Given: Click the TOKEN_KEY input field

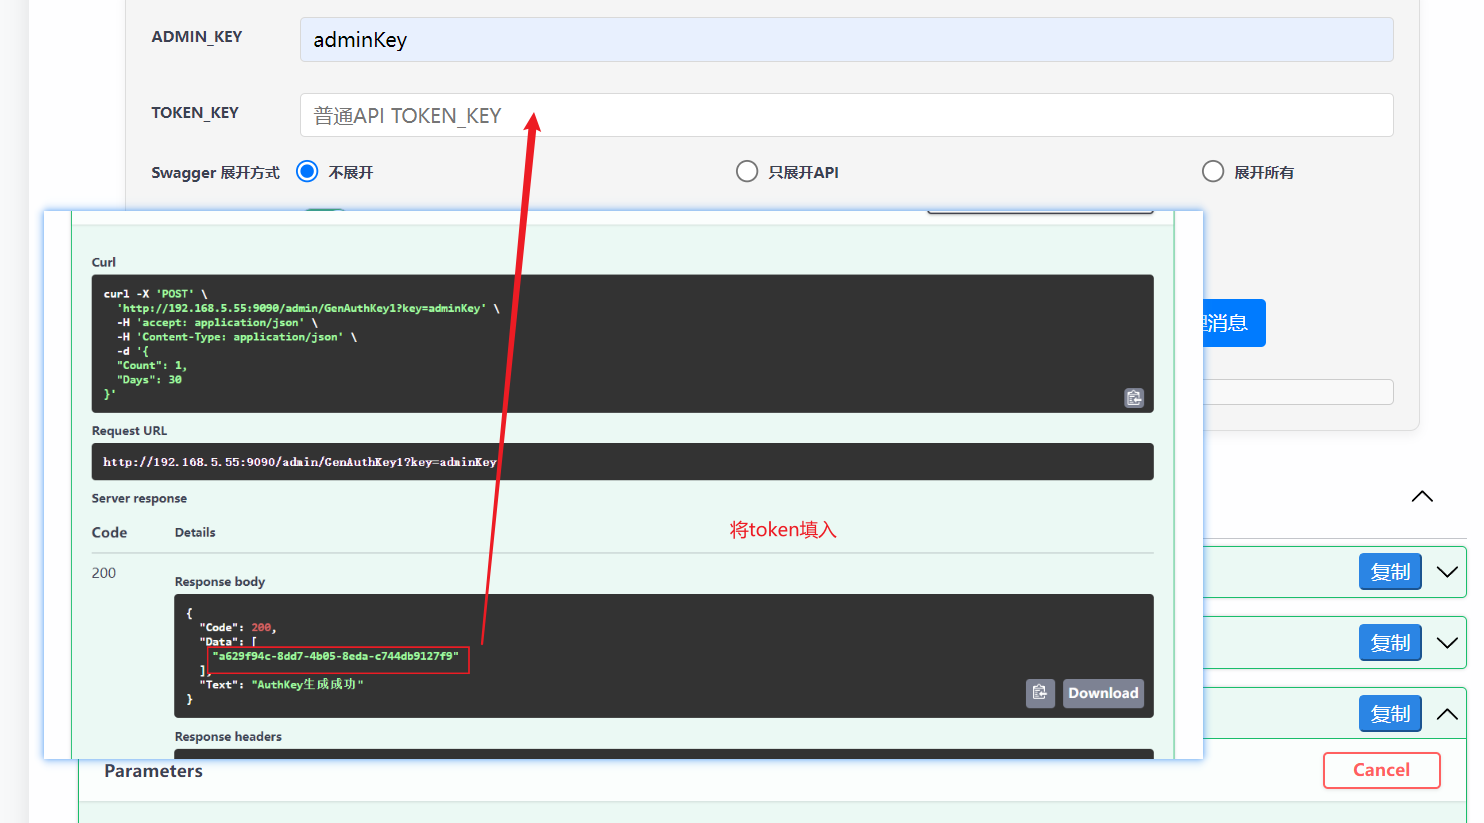Looking at the screenshot, I should click(x=846, y=115).
